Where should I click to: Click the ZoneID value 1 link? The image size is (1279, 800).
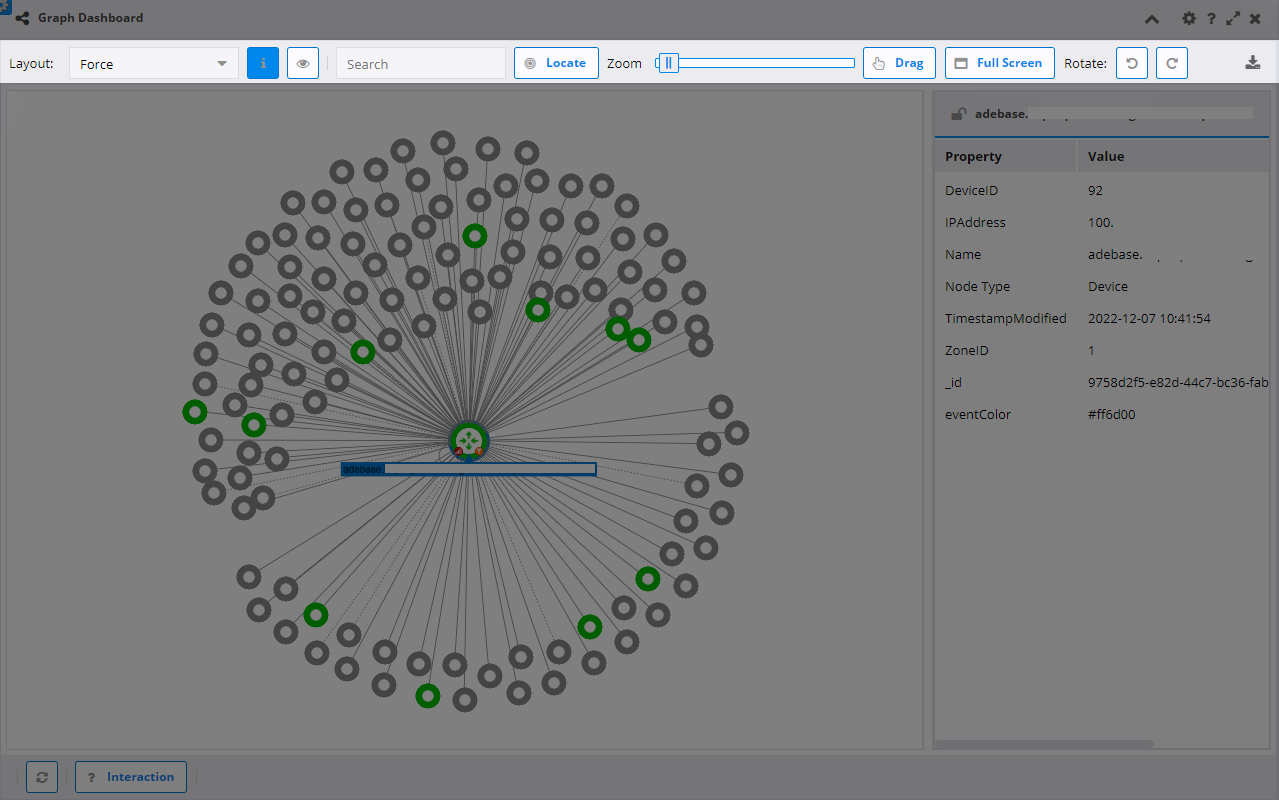(1091, 350)
